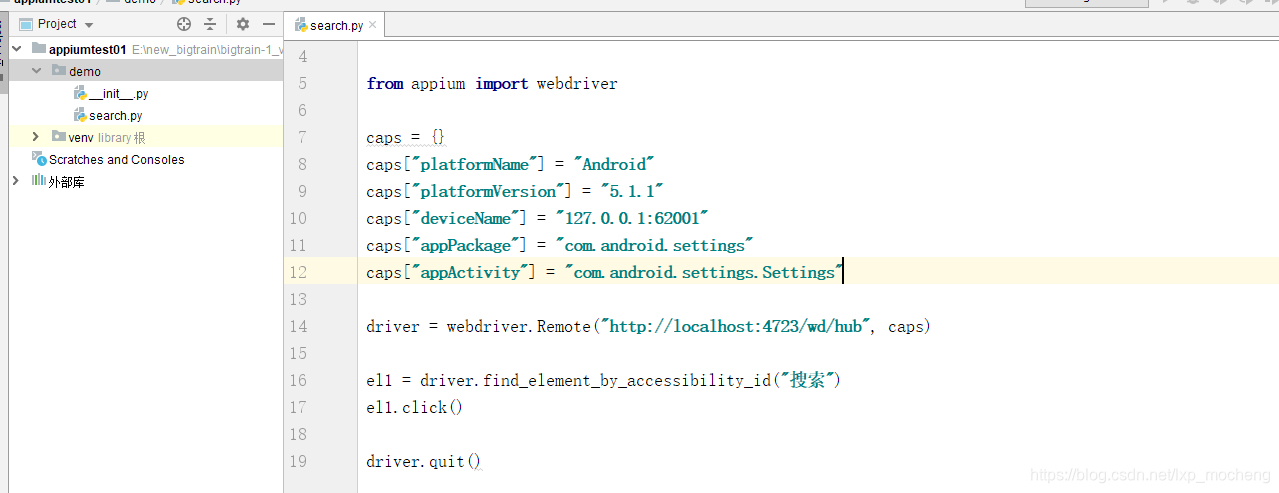Click the Scratches and Consoles icon
Image resolution: width=1279 pixels, height=493 pixels.
click(x=39, y=159)
